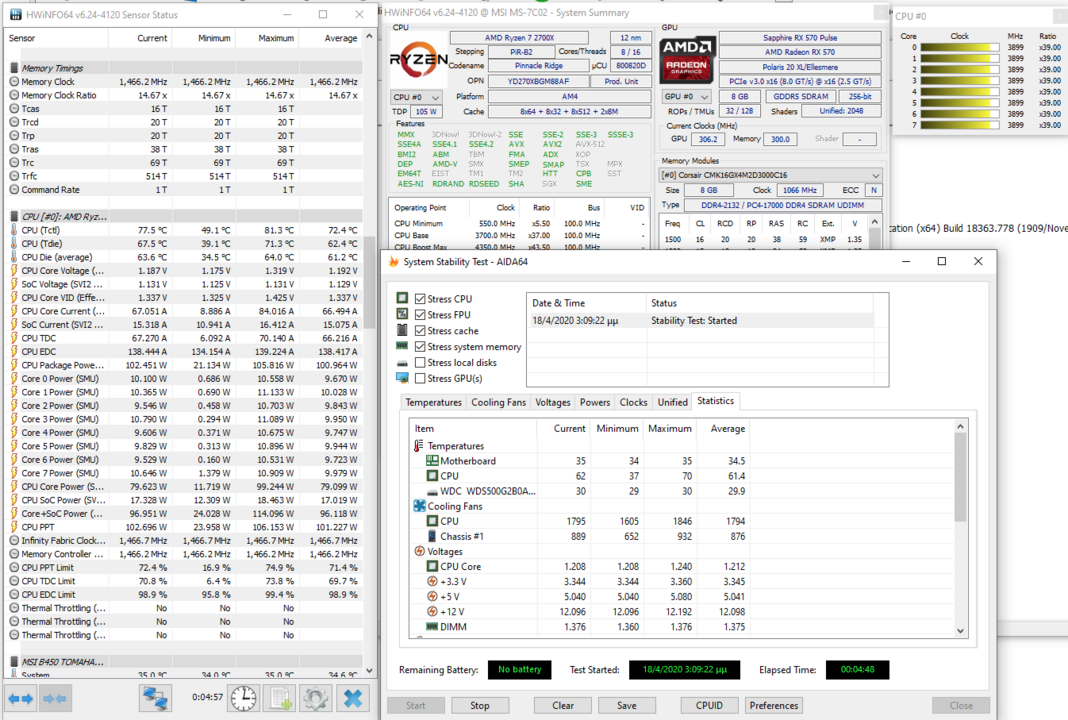Select the Statistics tab

715,401
